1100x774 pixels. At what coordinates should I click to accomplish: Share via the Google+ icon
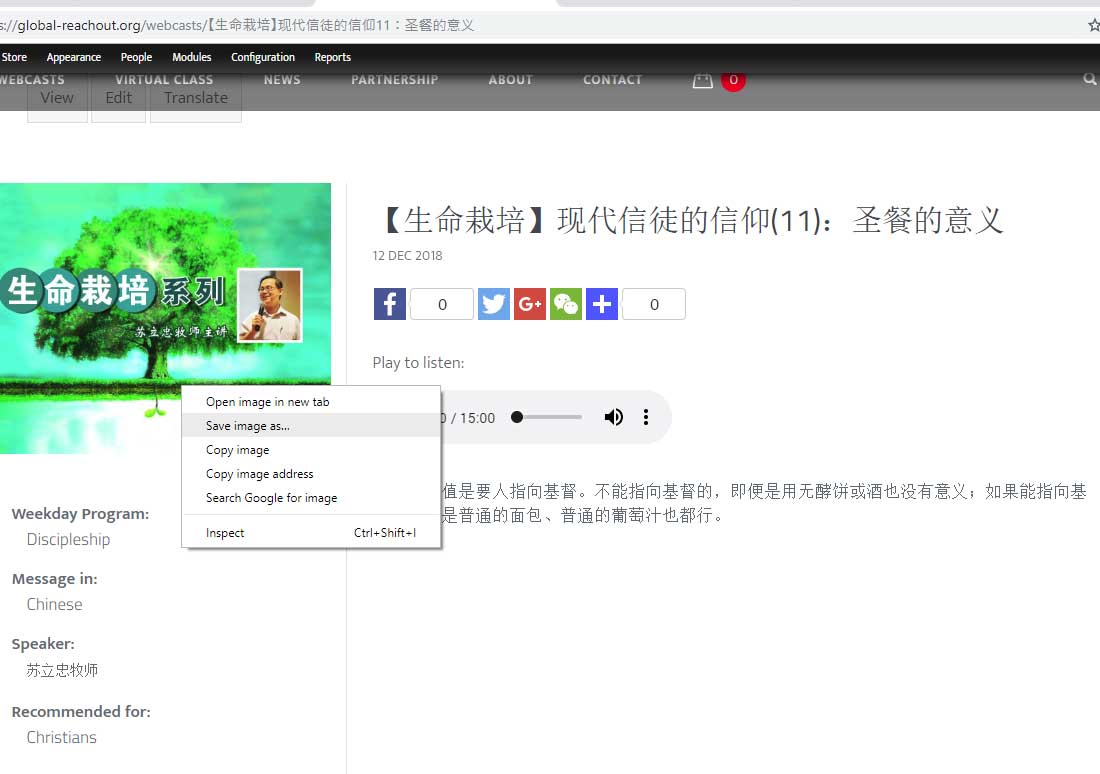tap(530, 304)
